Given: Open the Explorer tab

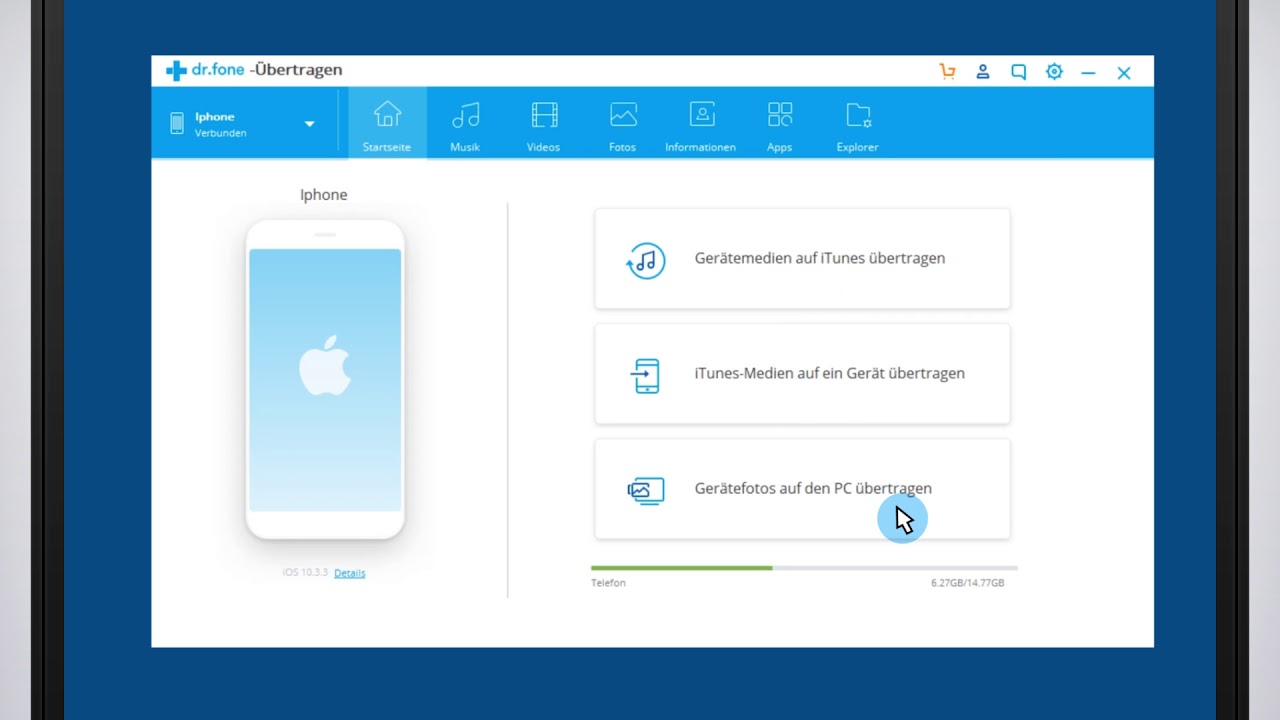Looking at the screenshot, I should 858,124.
